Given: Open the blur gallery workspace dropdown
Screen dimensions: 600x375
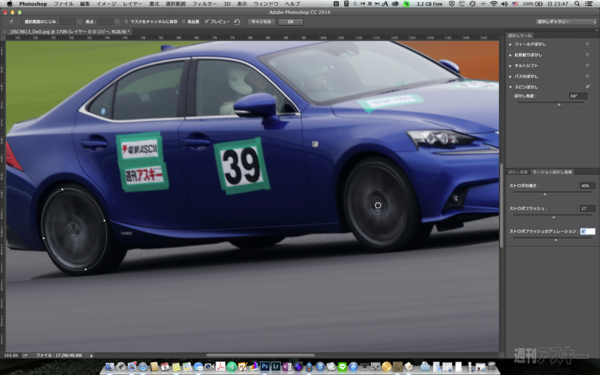Looking at the screenshot, I should (566, 22).
